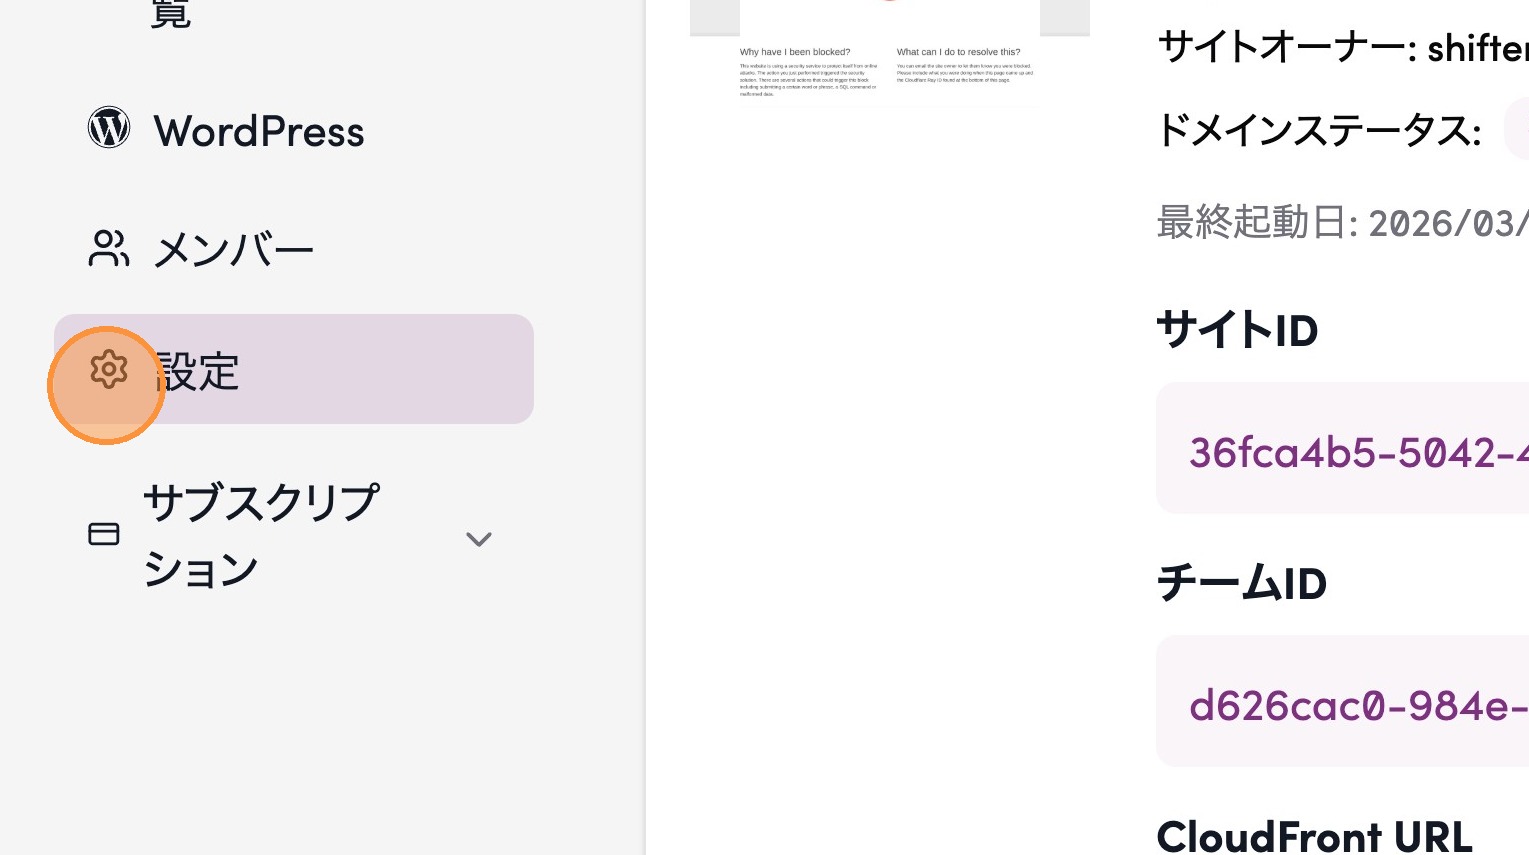1529x855 pixels.
Task: Click the subscription credit card icon
Action: click(x=104, y=534)
